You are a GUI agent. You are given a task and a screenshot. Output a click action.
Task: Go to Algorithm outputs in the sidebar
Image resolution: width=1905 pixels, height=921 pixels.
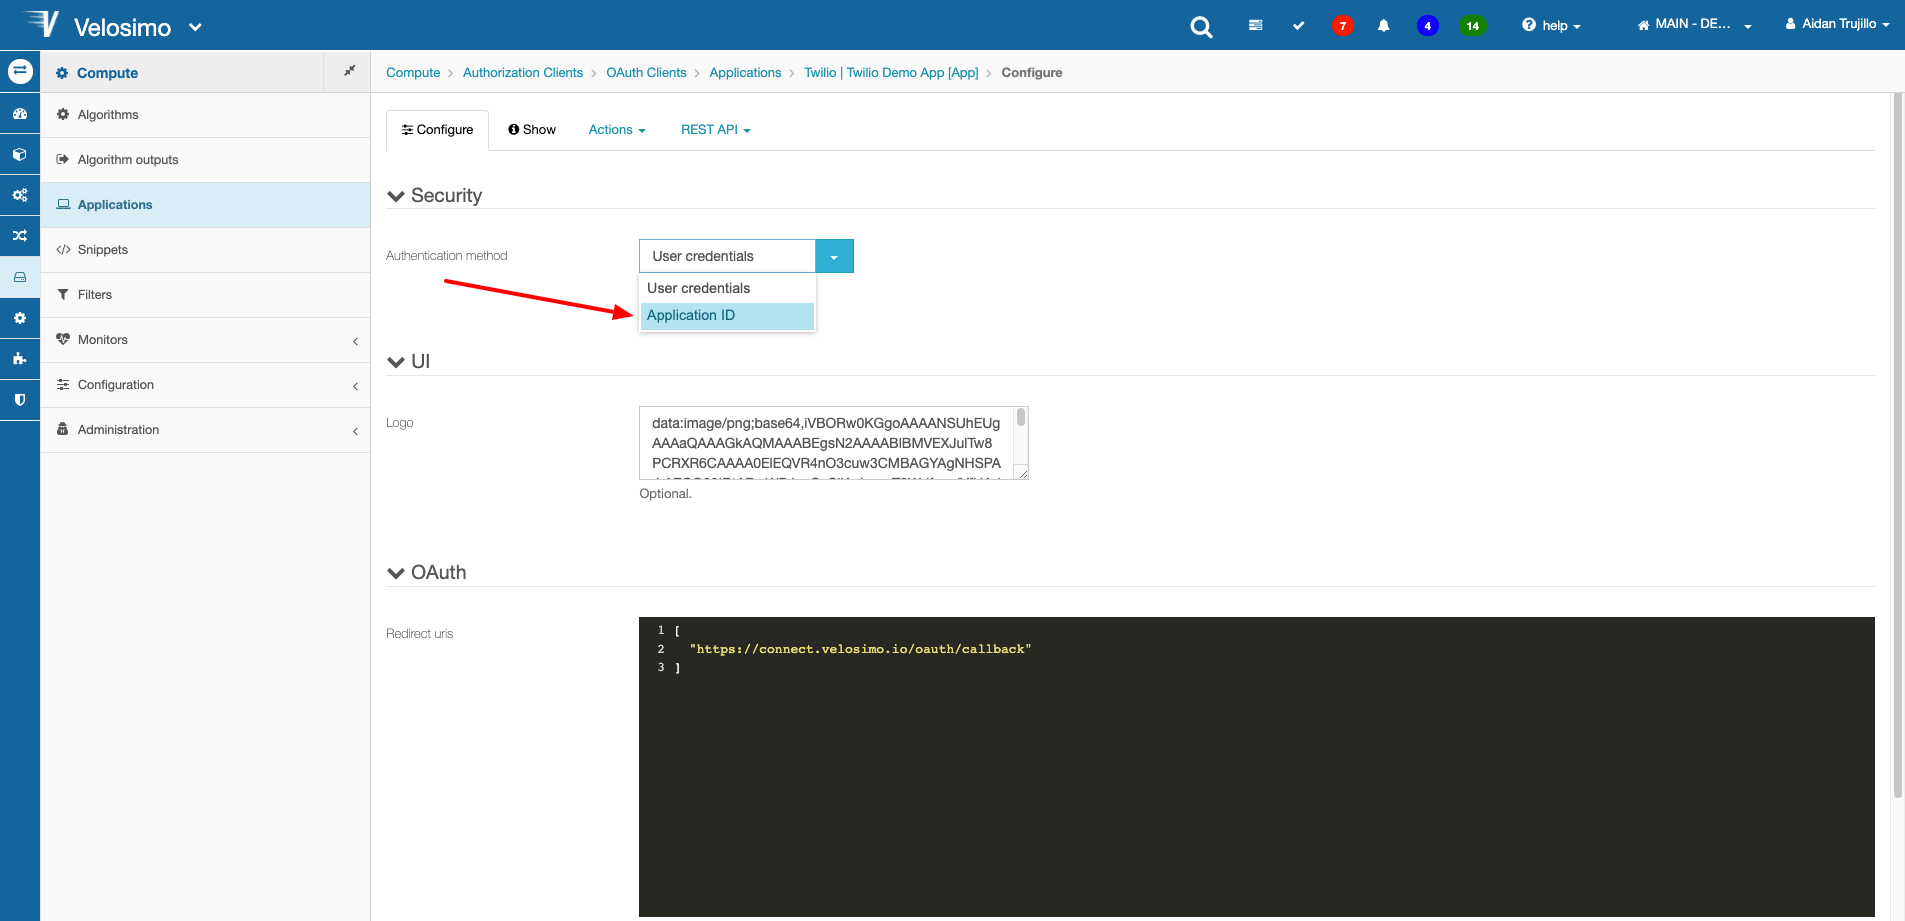tap(205, 160)
